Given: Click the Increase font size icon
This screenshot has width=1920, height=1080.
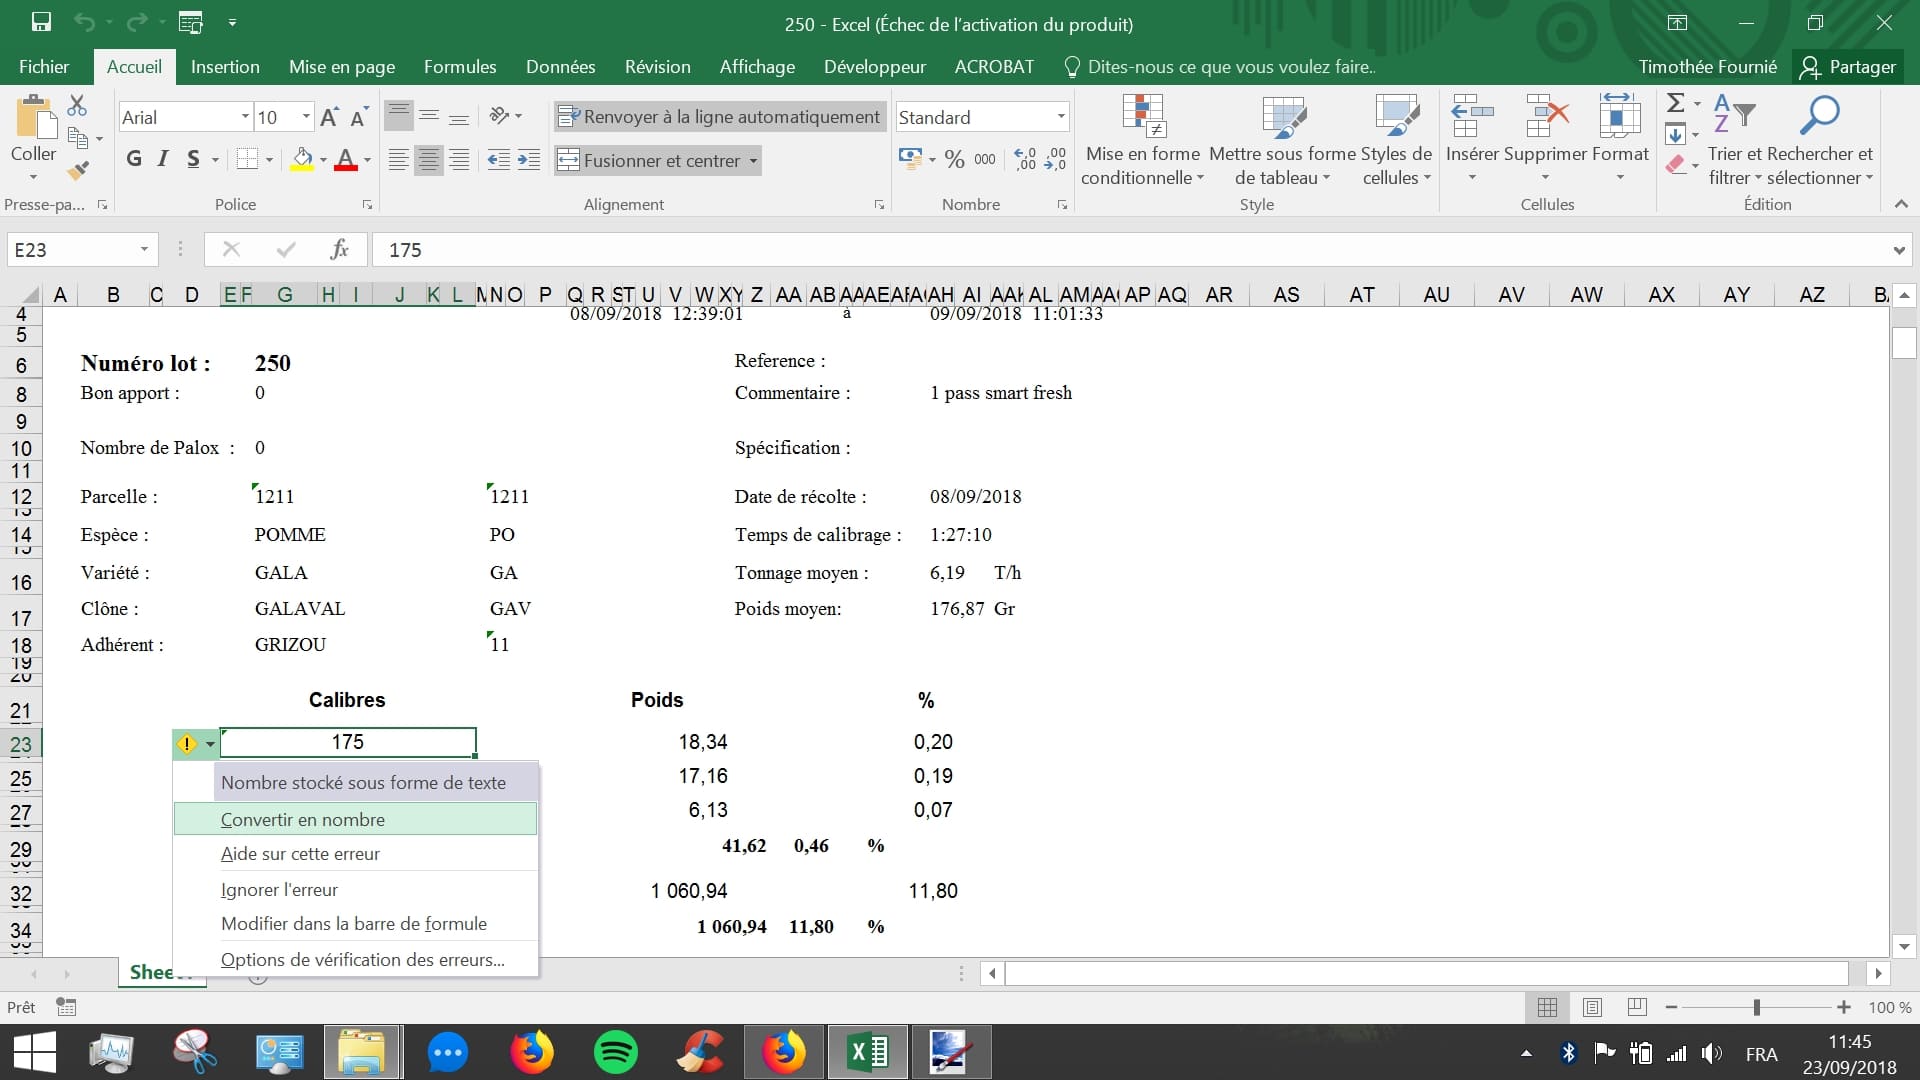Looking at the screenshot, I should pos(329,117).
